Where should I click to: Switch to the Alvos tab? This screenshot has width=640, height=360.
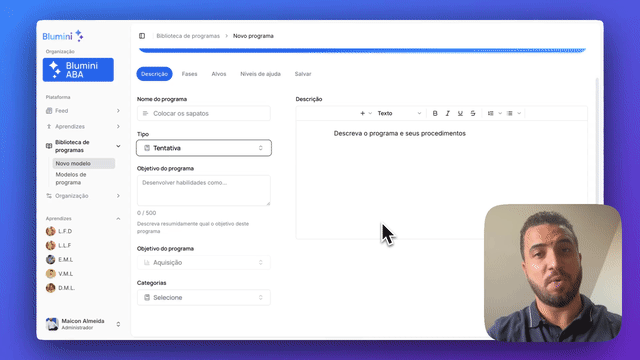219,74
